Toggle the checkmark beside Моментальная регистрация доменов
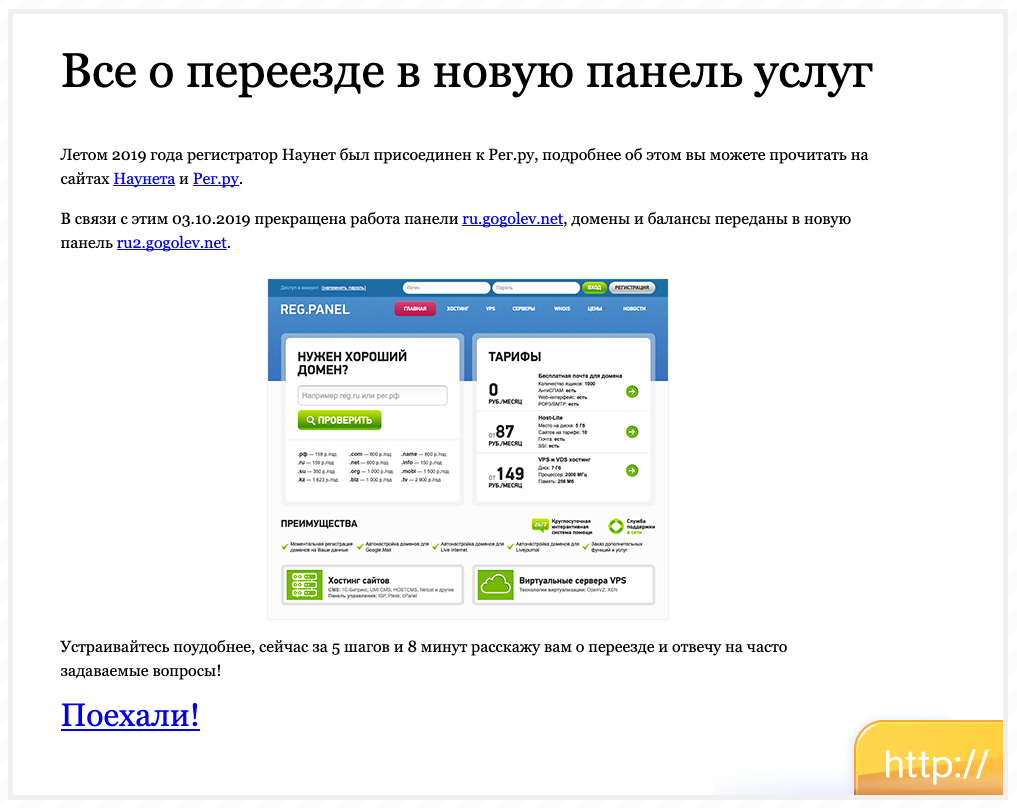Viewport: 1017px width, 808px height. (284, 545)
